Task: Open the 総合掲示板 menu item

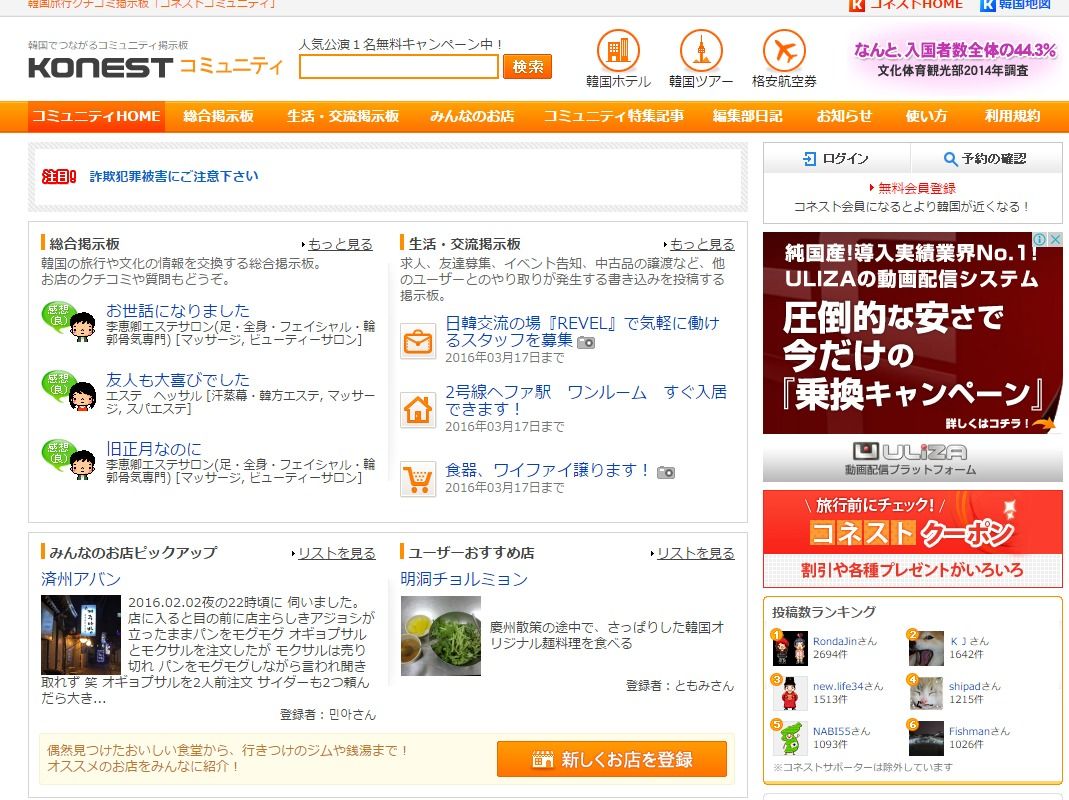Action: (x=218, y=116)
